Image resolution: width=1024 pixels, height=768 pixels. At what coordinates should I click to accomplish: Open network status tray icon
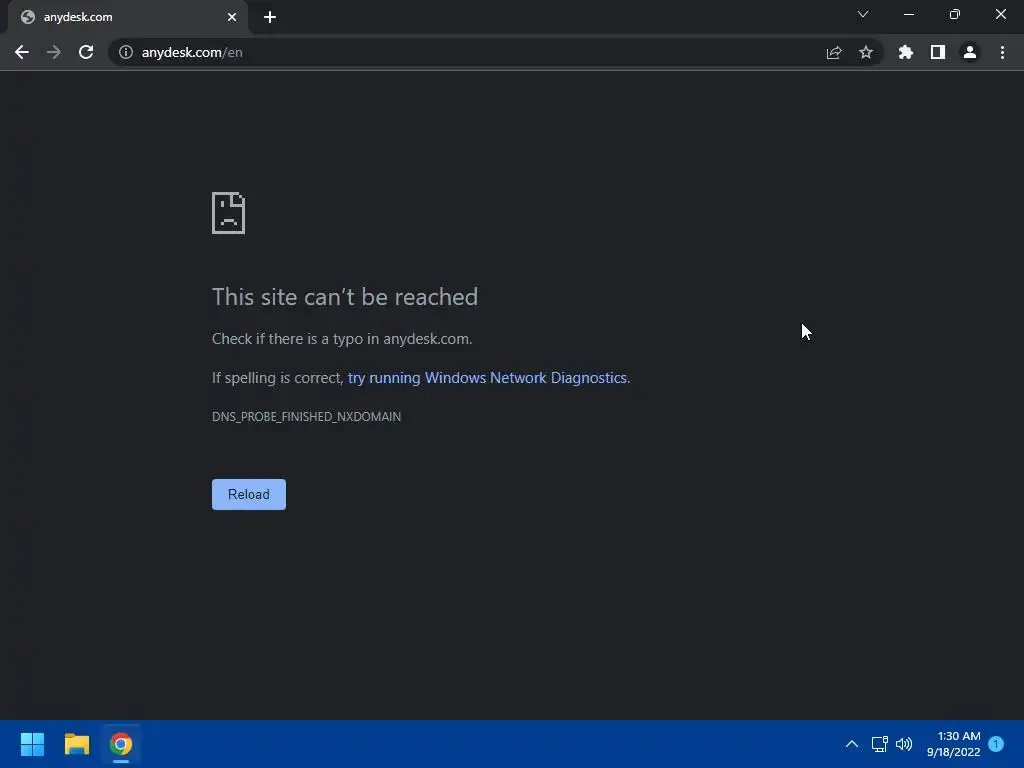(880, 744)
